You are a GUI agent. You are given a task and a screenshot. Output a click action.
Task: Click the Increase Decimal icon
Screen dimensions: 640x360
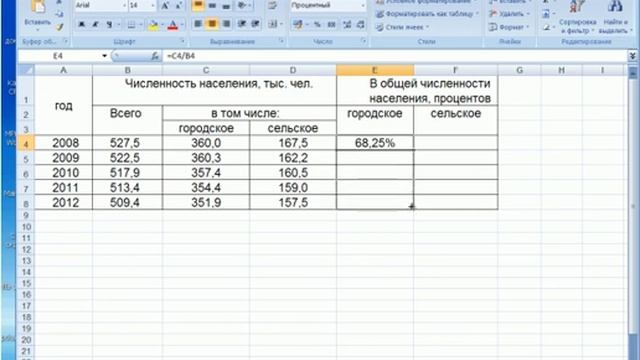click(347, 24)
